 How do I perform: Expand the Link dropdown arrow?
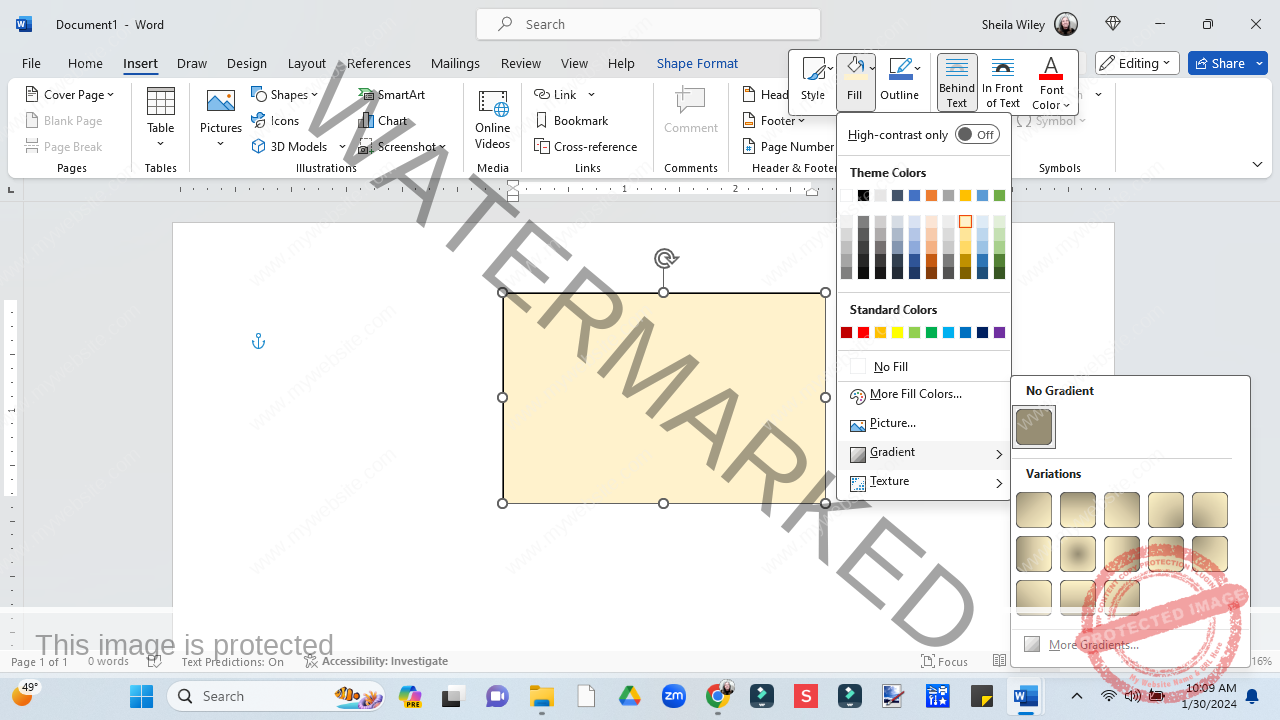[x=591, y=94]
